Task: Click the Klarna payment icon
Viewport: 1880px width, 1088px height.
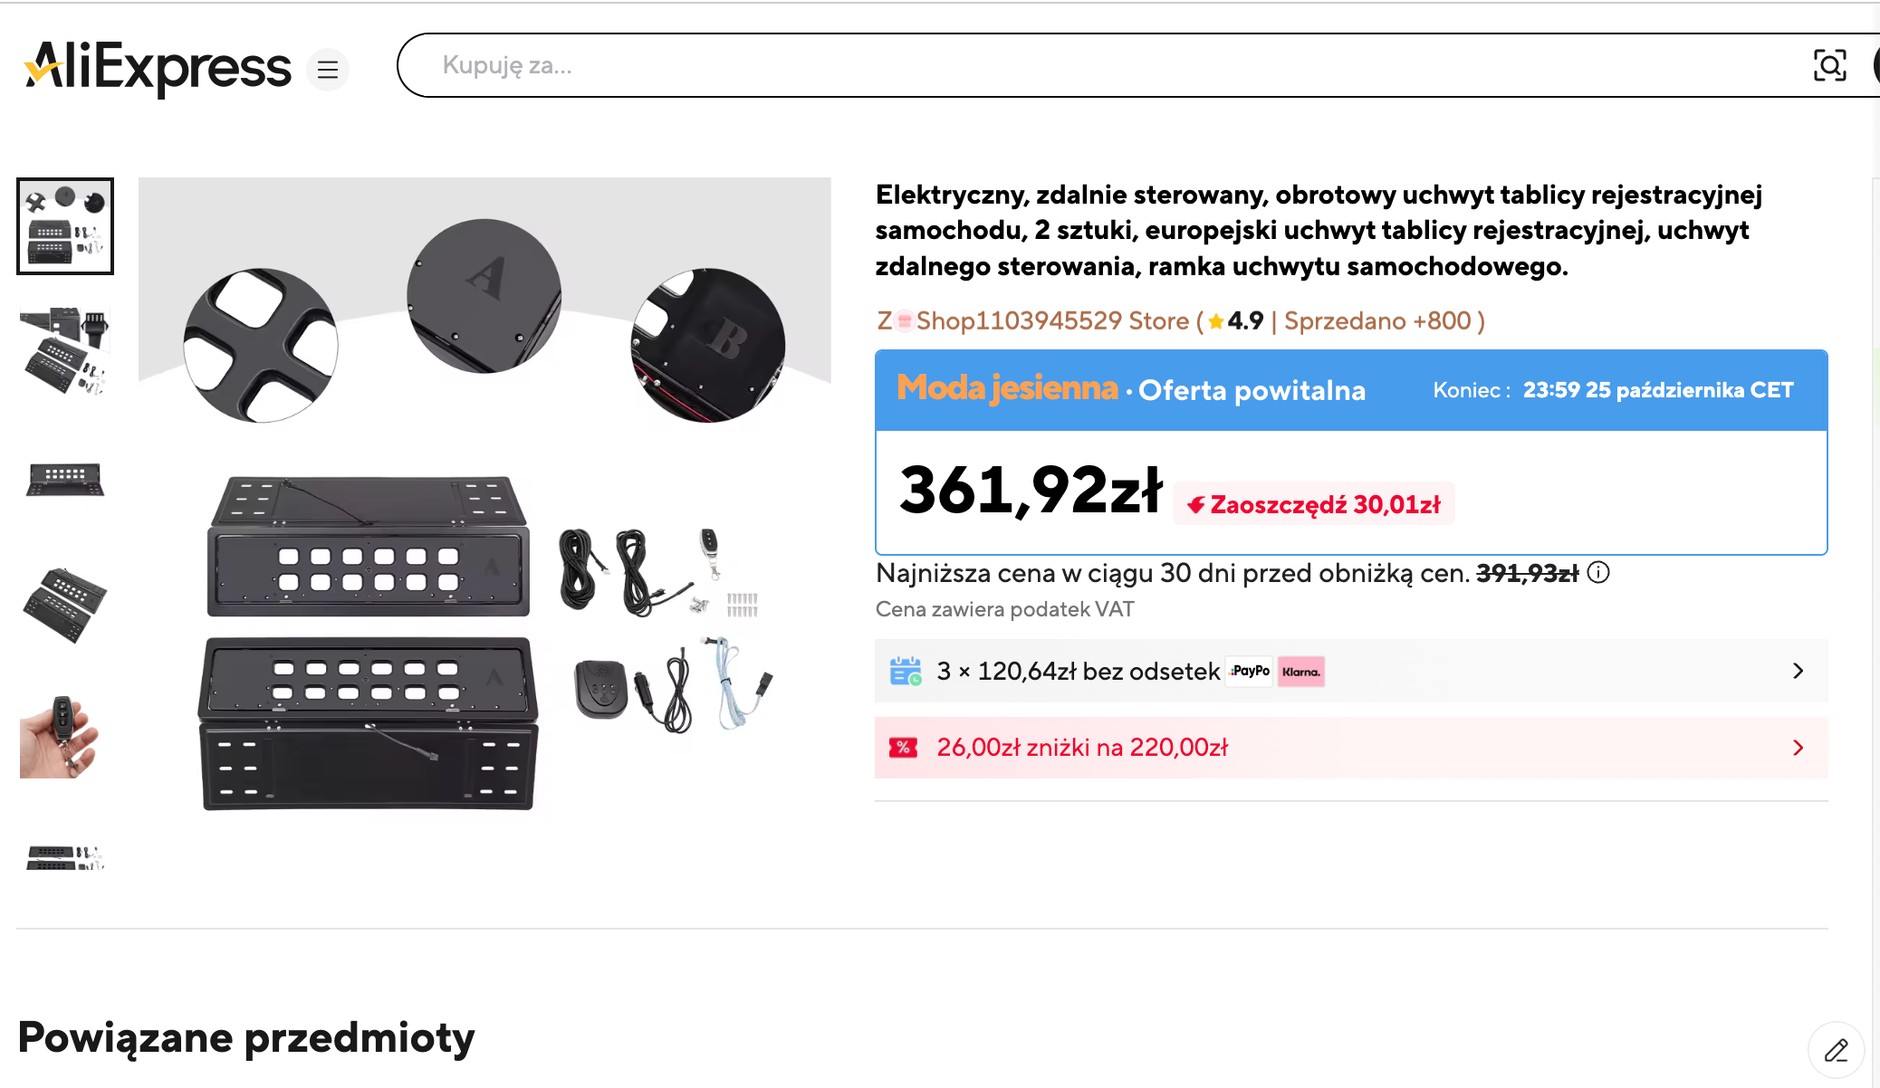Action: tap(1302, 671)
